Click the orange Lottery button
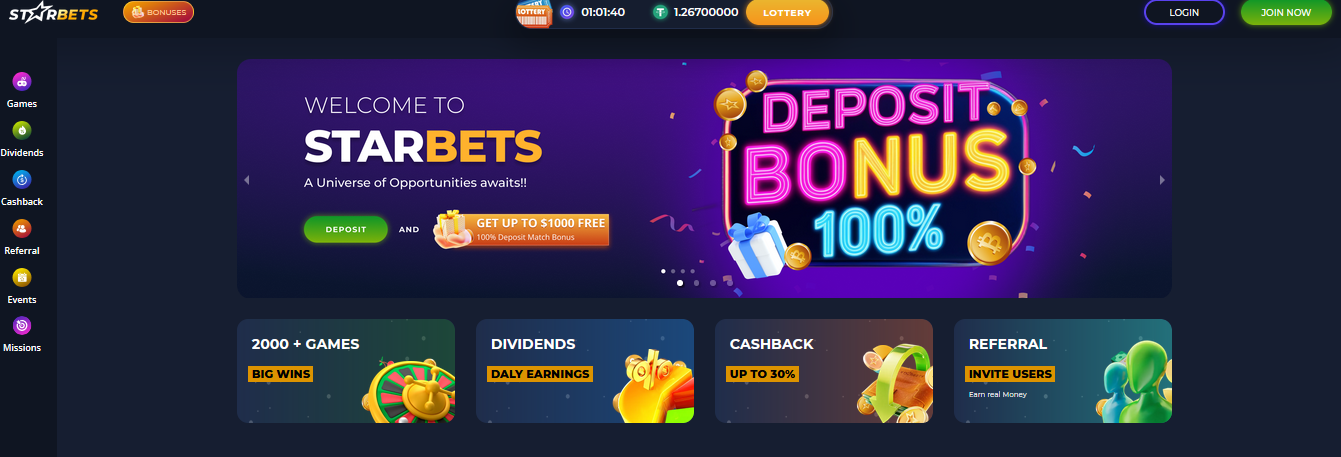 pyautogui.click(x=787, y=13)
